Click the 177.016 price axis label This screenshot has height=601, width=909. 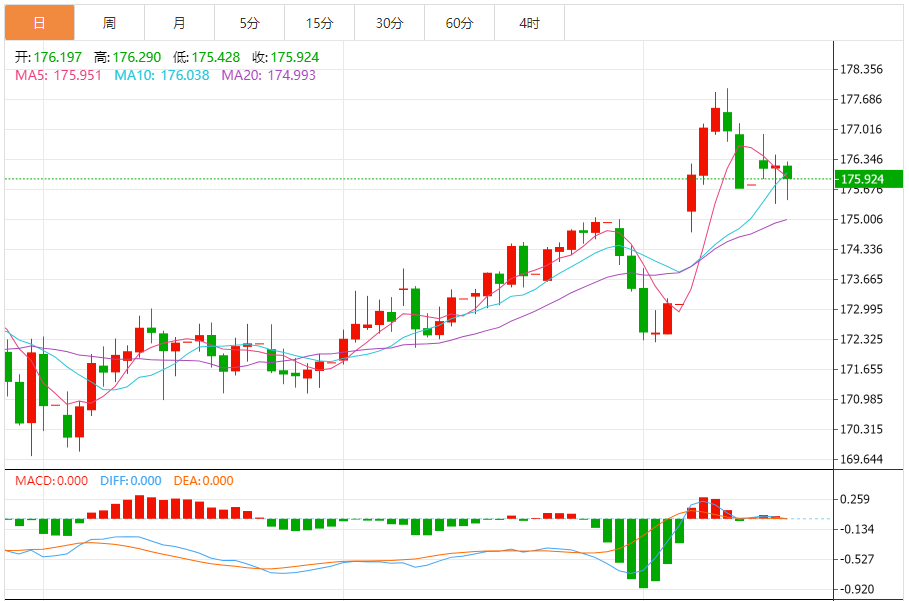pos(861,129)
